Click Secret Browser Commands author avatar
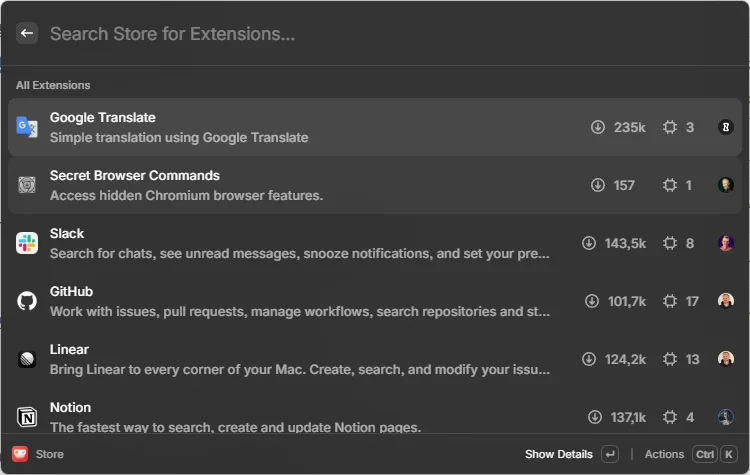This screenshot has height=475, width=750. (x=726, y=185)
